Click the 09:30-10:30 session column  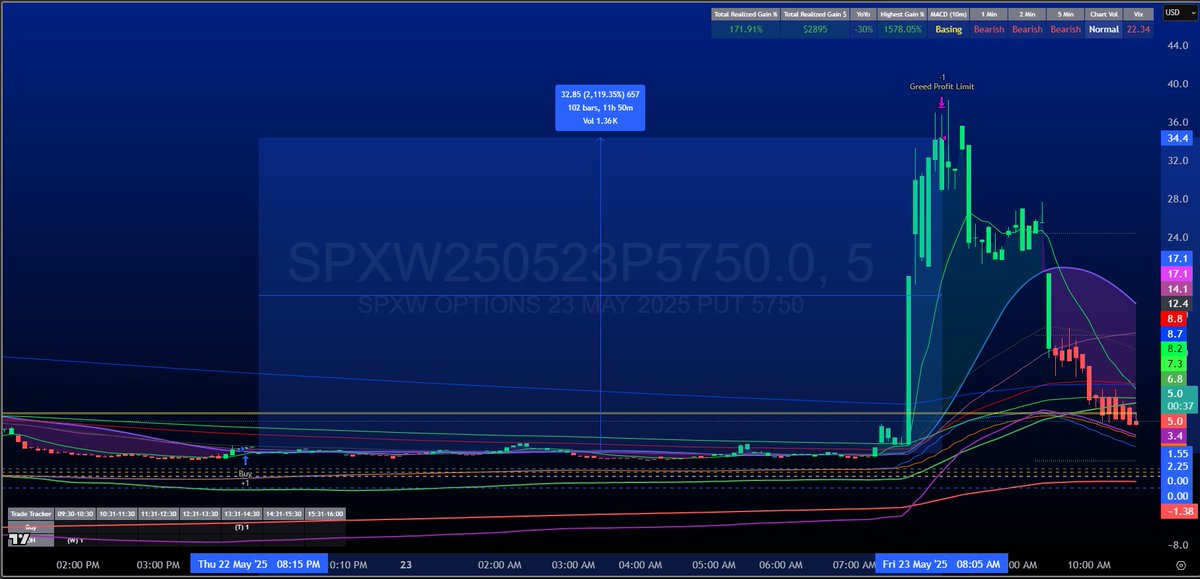75,513
